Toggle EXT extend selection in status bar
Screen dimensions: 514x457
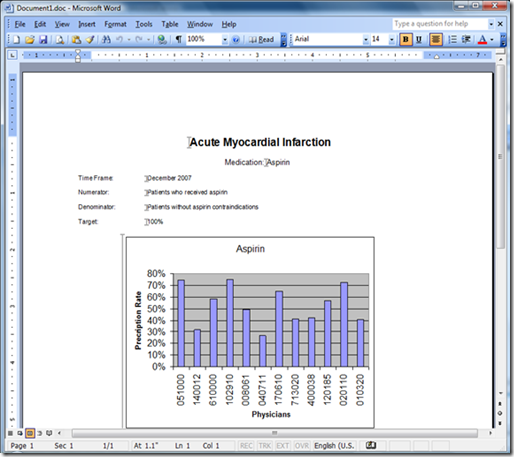click(283, 446)
